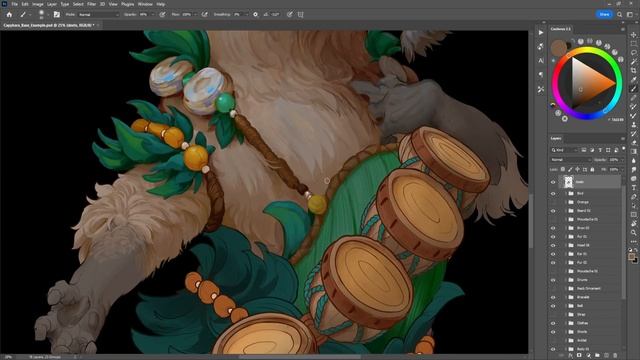The image size is (640, 360).
Task: Hide the Shorts layer group
Action: click(553, 331)
